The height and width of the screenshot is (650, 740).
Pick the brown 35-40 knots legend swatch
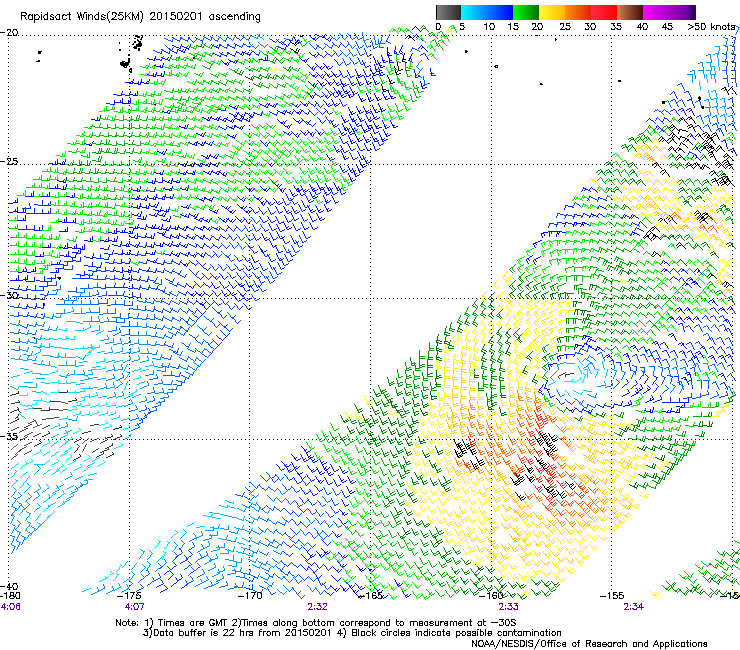[630, 12]
